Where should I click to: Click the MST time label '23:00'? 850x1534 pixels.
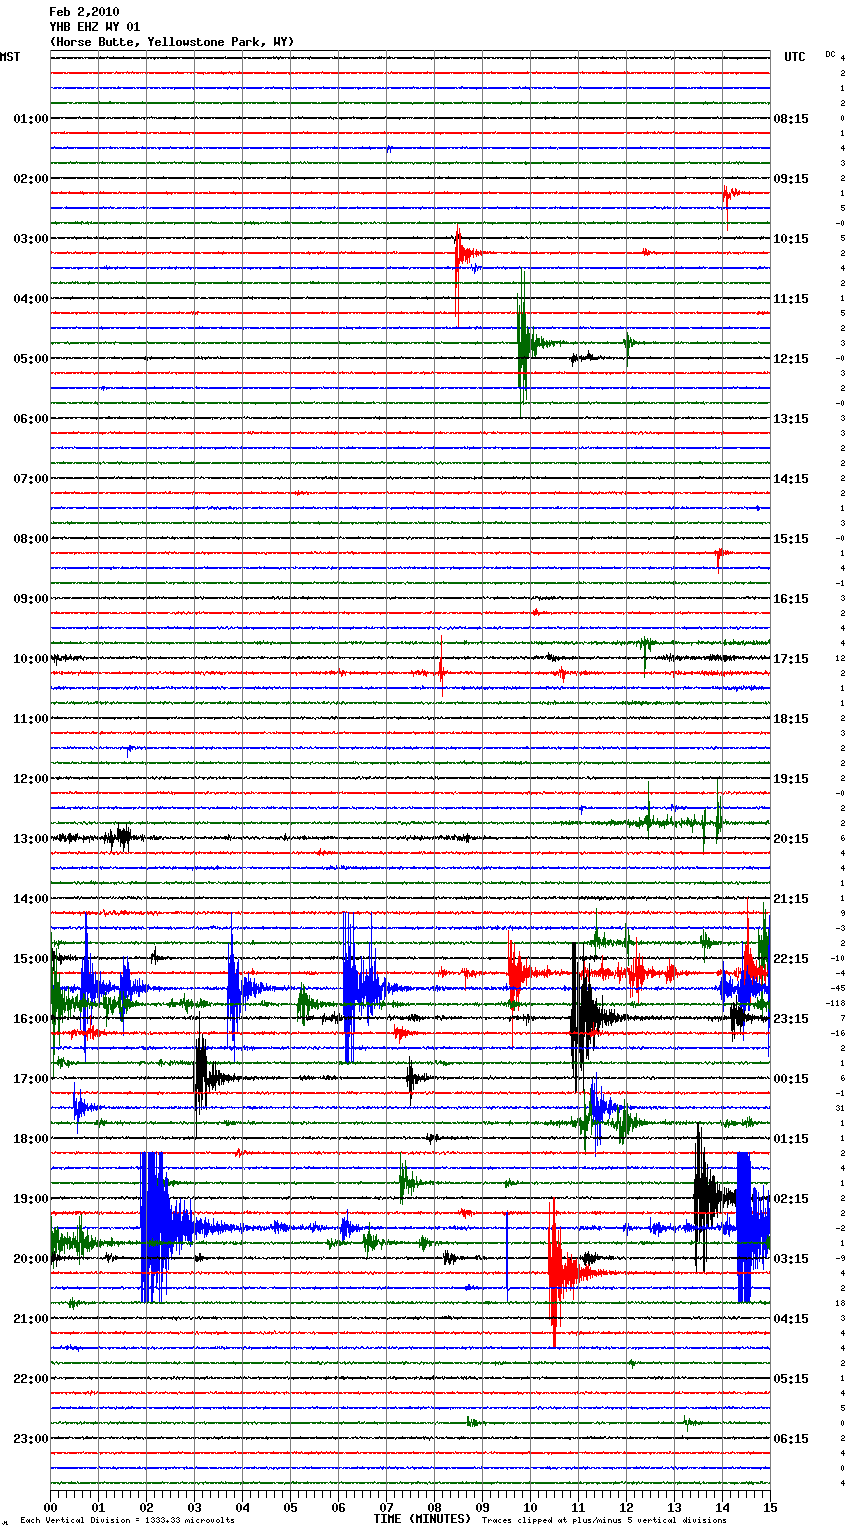tap(31, 1439)
